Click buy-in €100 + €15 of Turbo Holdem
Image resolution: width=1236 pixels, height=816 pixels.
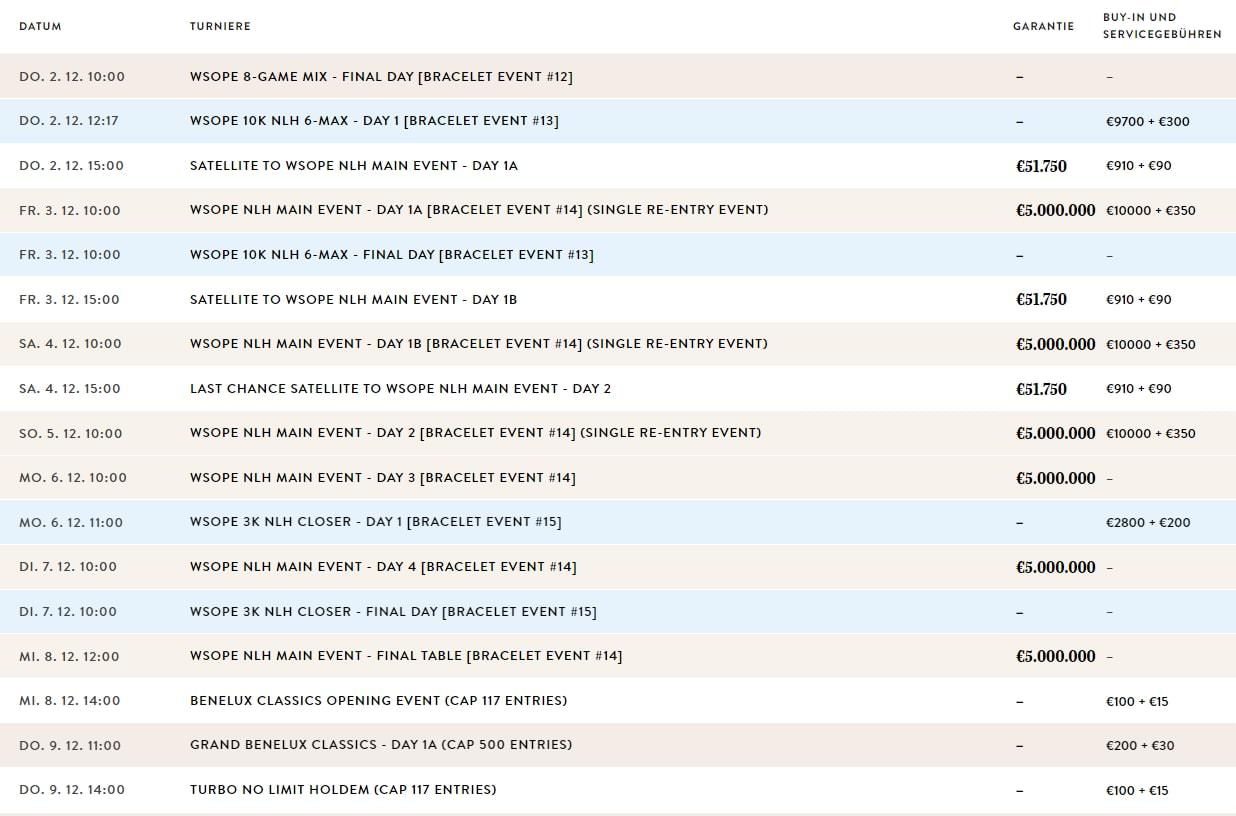[x=1137, y=791]
